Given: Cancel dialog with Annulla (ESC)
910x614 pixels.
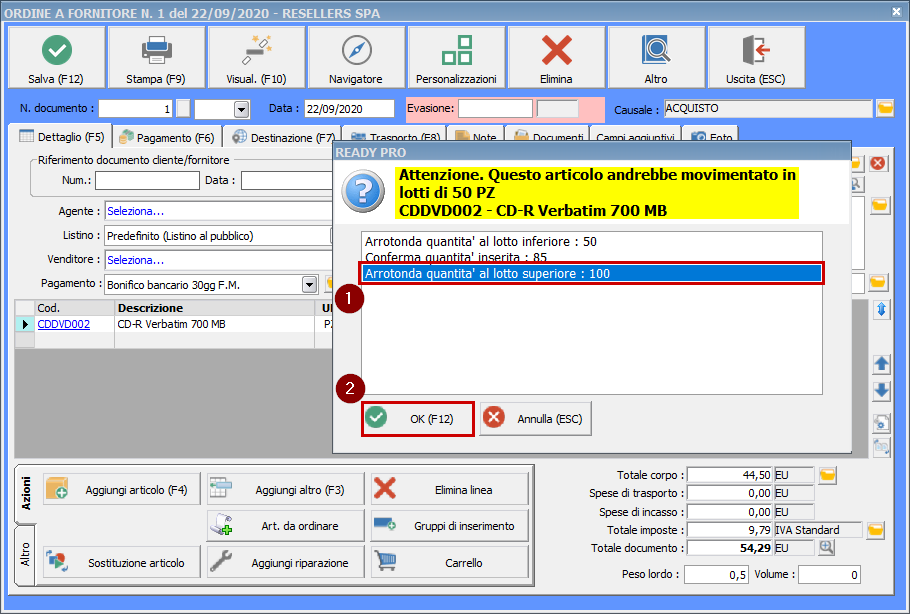Looking at the screenshot, I should click(535, 419).
